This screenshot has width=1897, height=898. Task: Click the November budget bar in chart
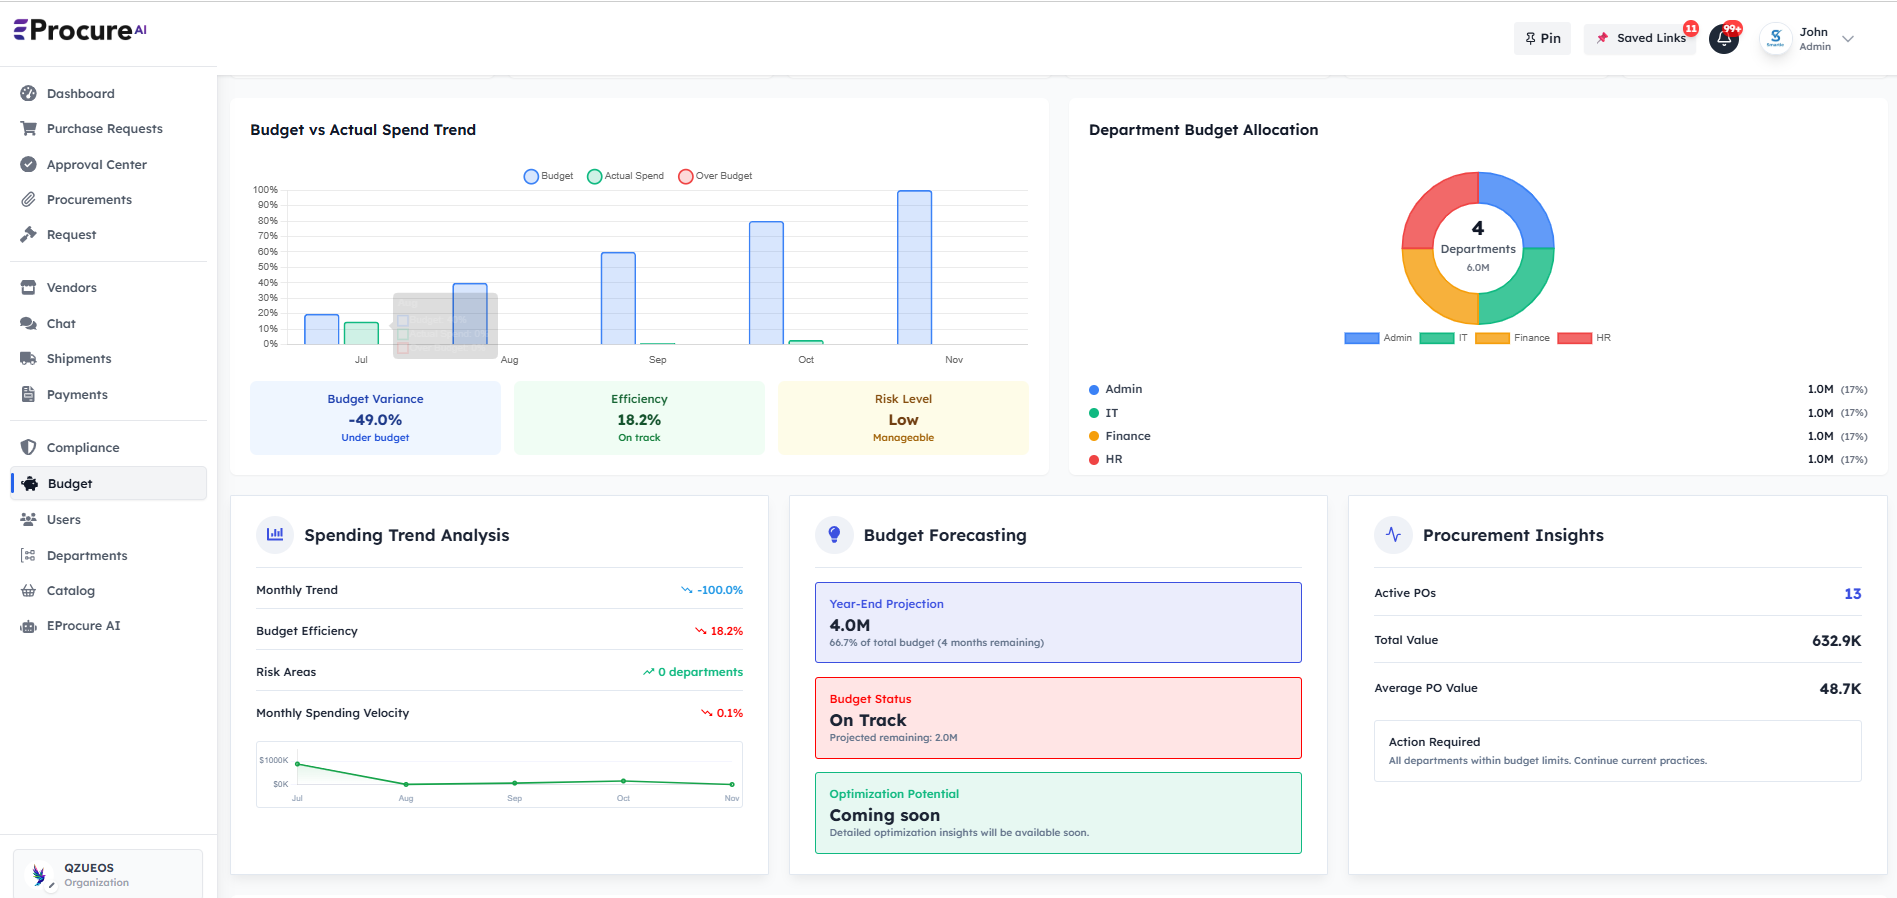(914, 268)
